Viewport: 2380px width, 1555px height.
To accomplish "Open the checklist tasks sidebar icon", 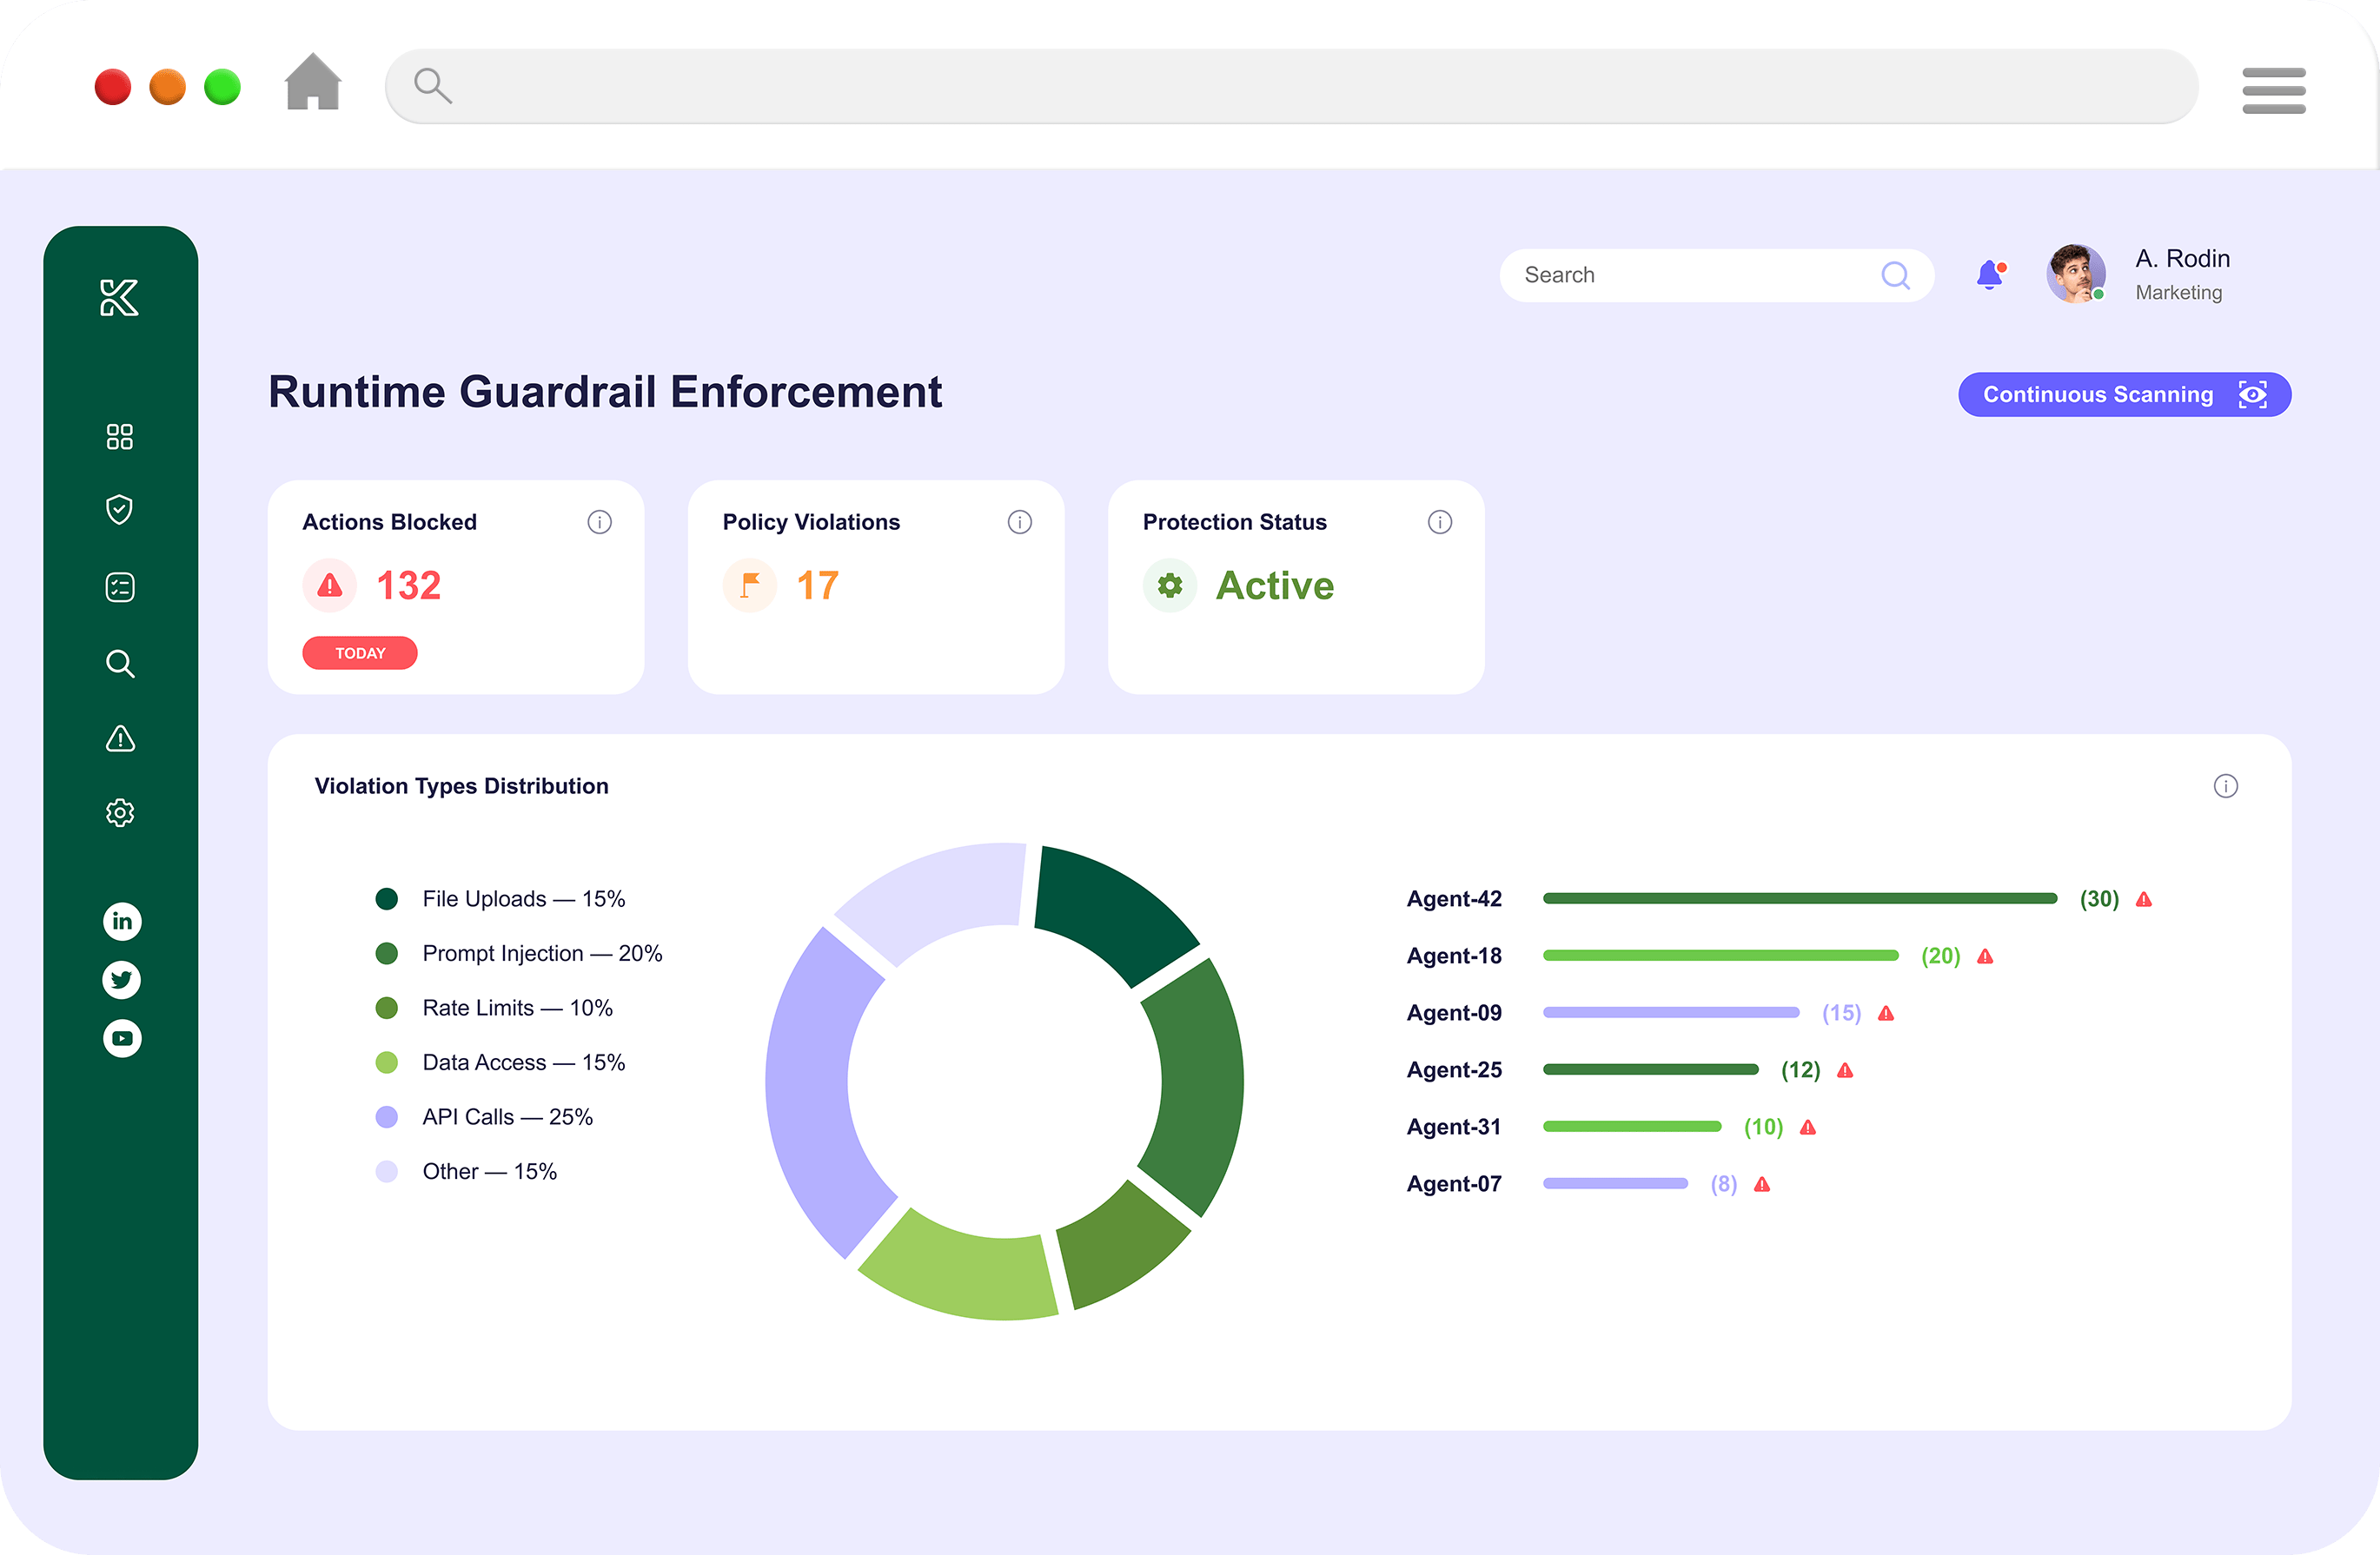I will pyautogui.click(x=120, y=587).
